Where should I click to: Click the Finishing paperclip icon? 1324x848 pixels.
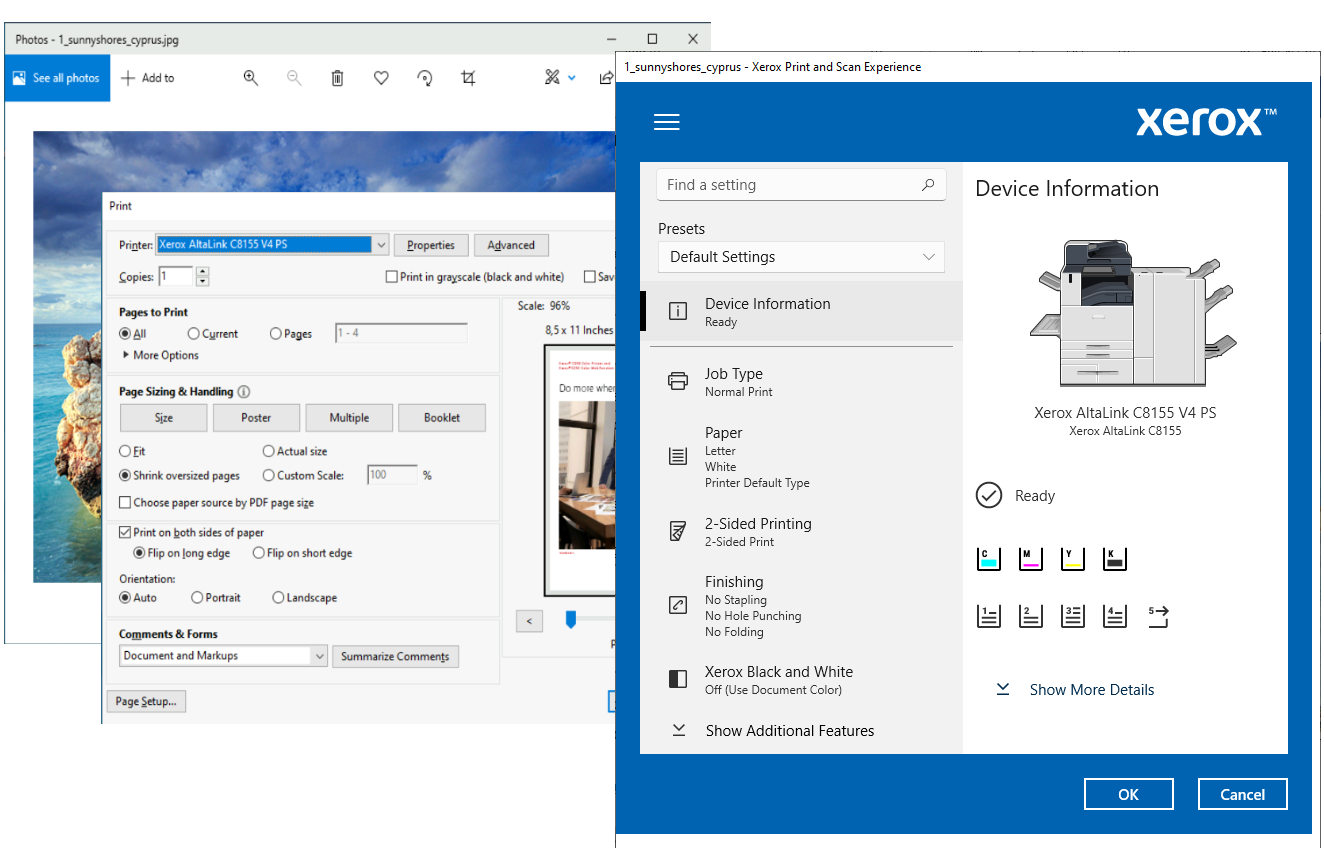point(678,605)
